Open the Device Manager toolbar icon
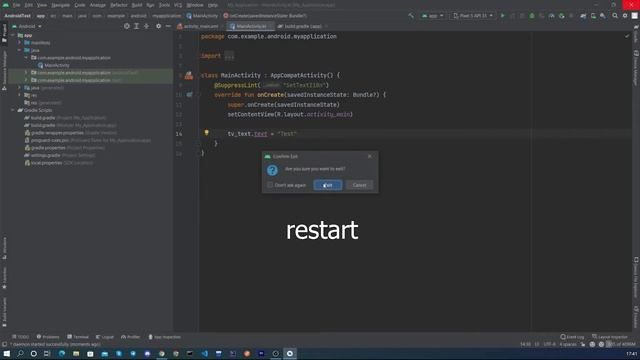Image resolution: width=640 pixels, height=360 pixels. (593, 16)
